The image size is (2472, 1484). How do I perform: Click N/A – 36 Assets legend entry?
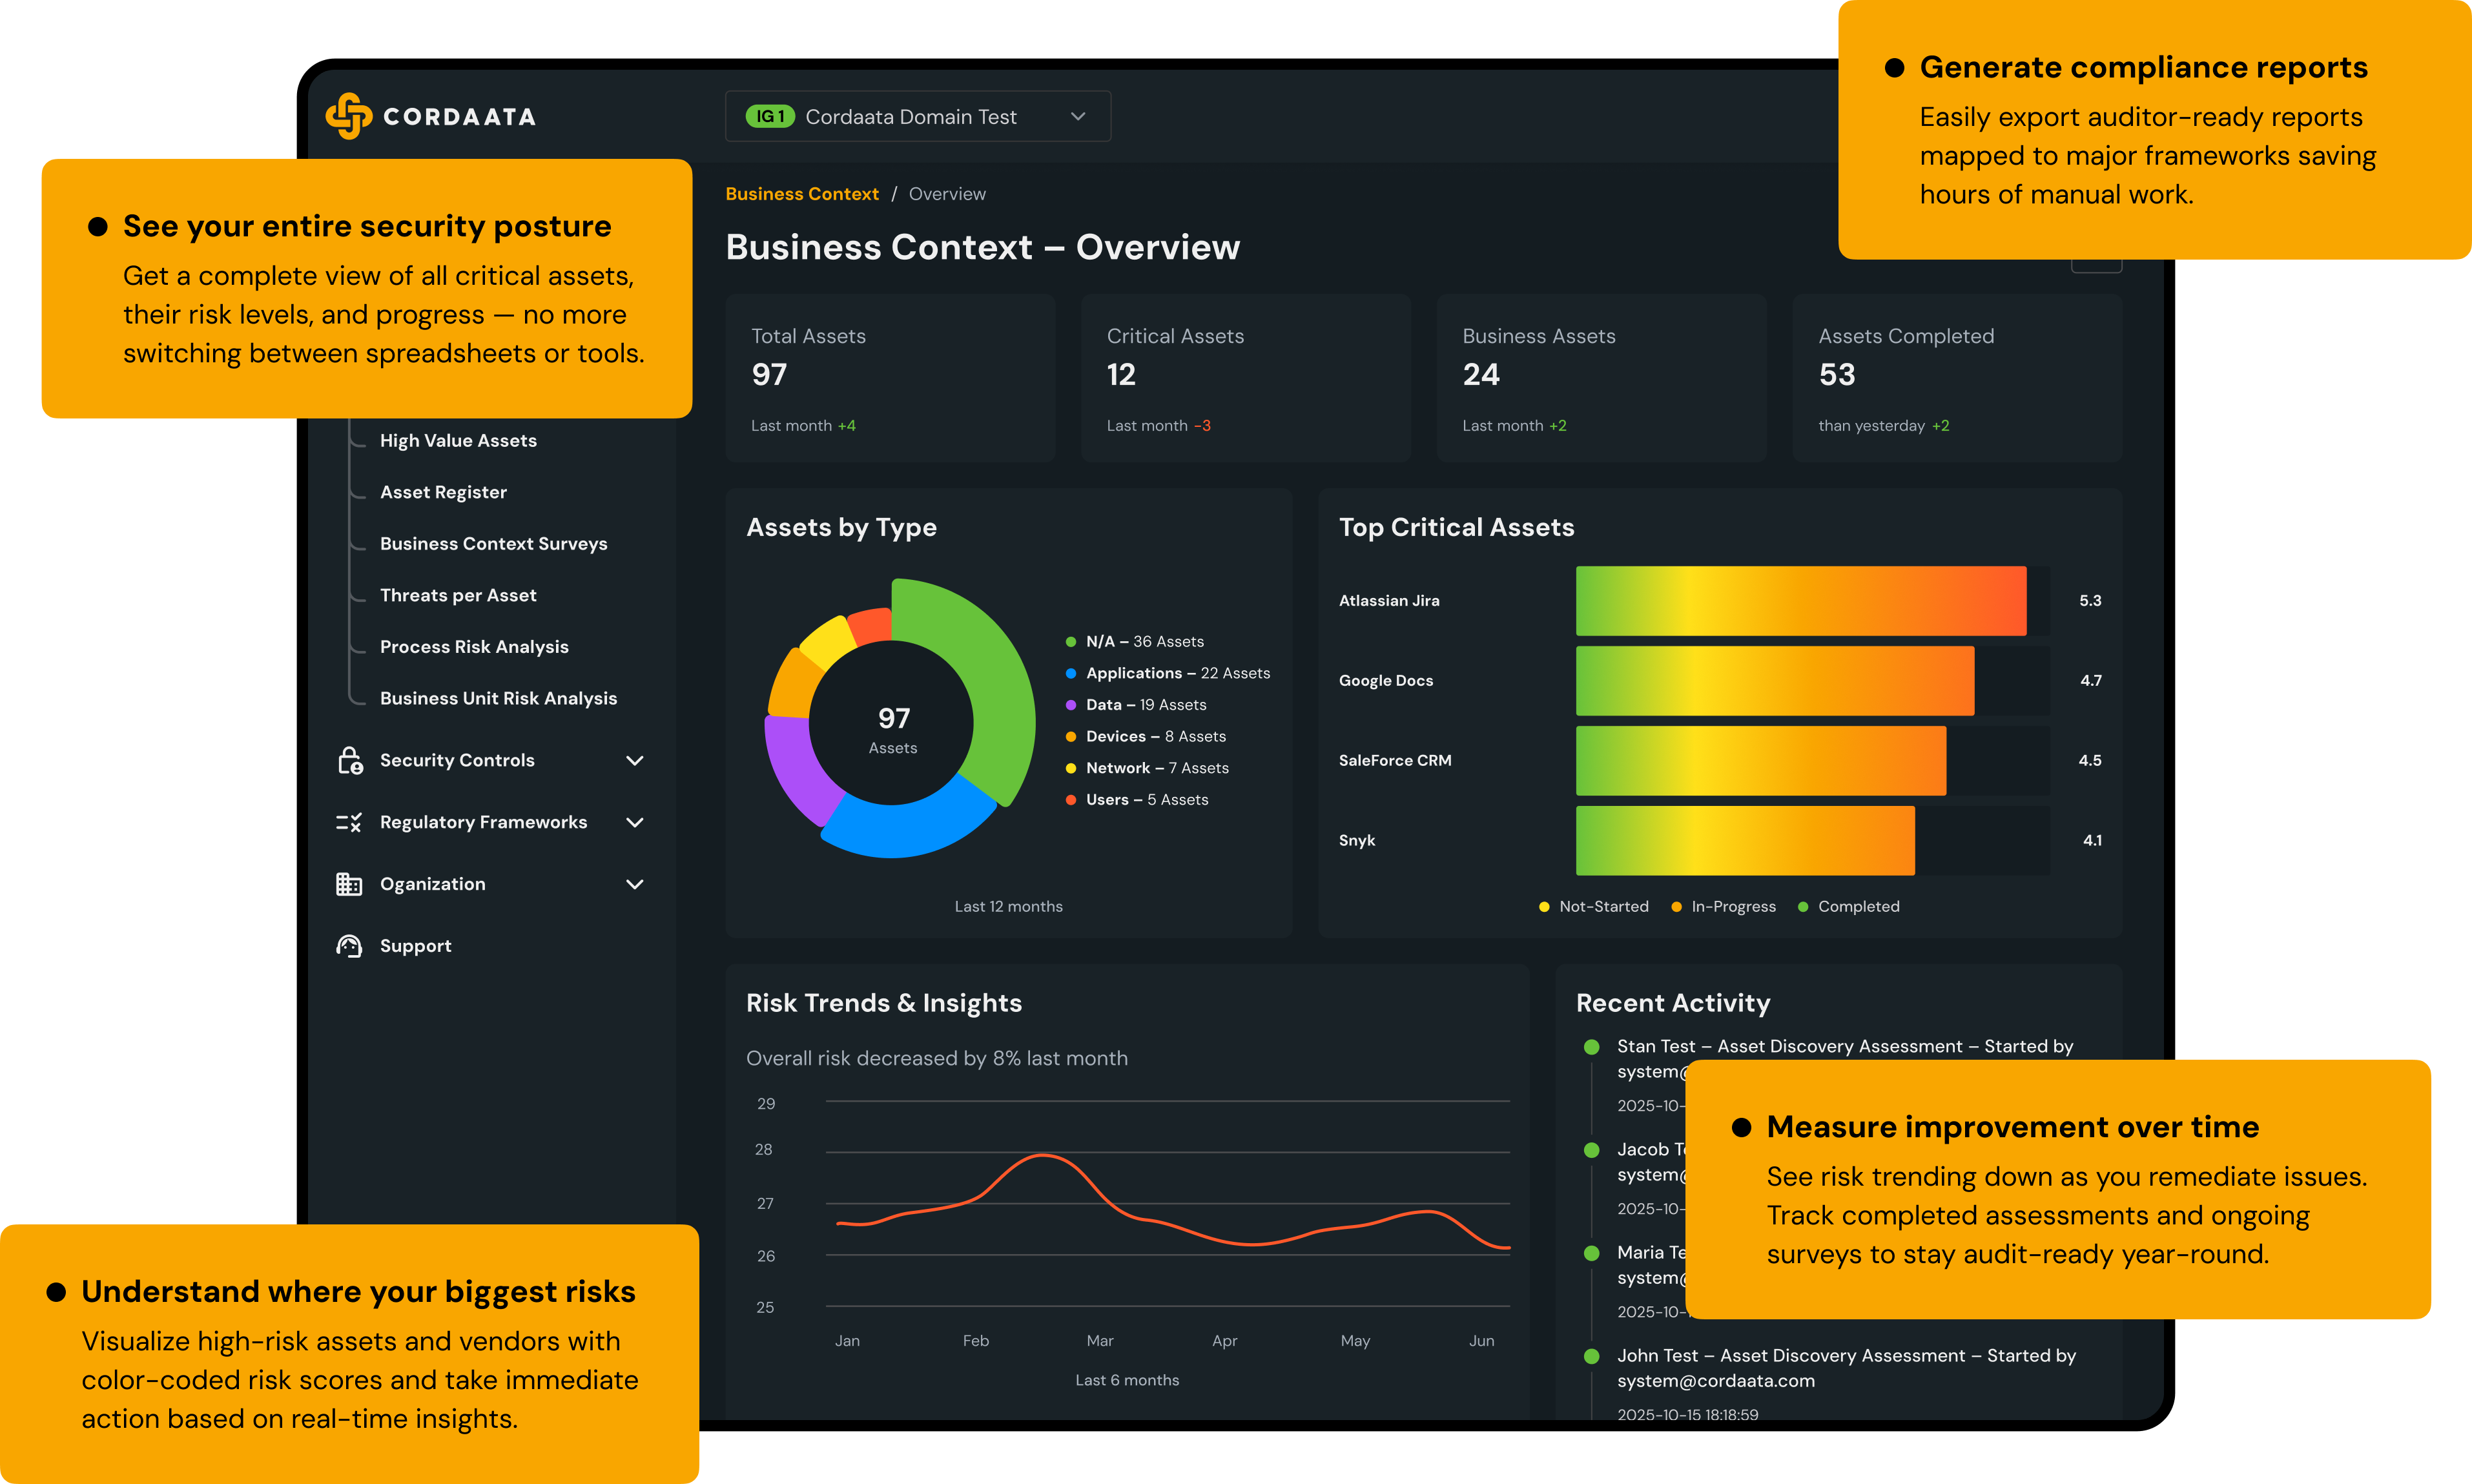click(1135, 642)
